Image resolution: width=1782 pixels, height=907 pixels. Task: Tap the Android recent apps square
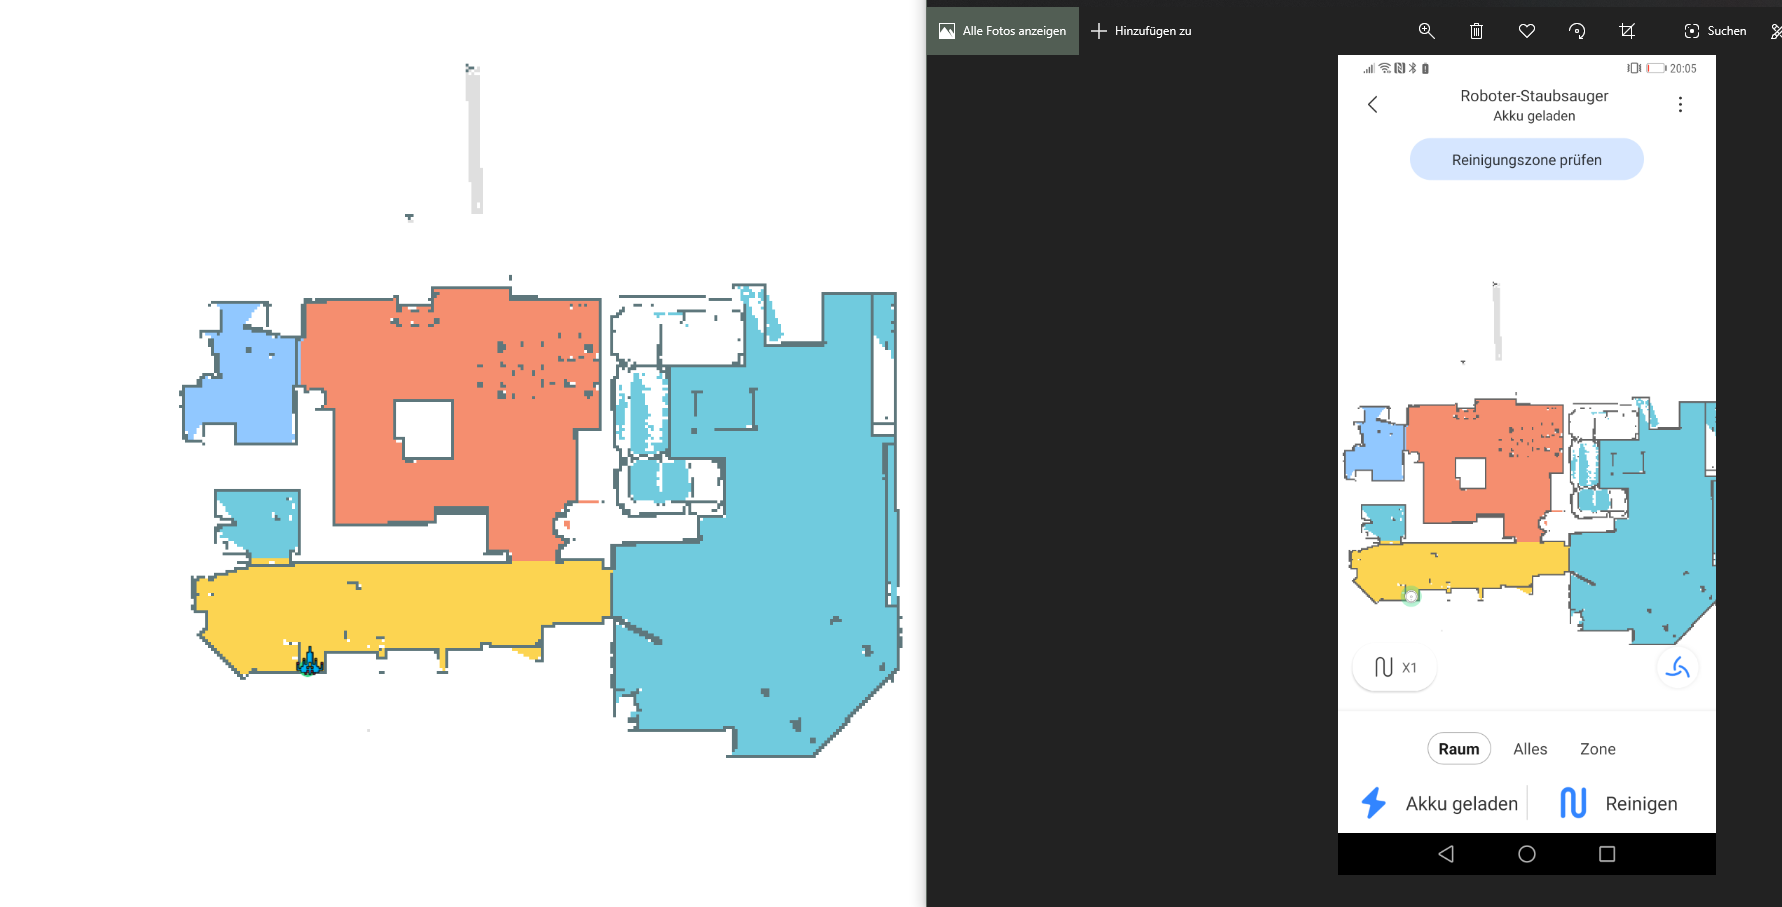[x=1607, y=854]
